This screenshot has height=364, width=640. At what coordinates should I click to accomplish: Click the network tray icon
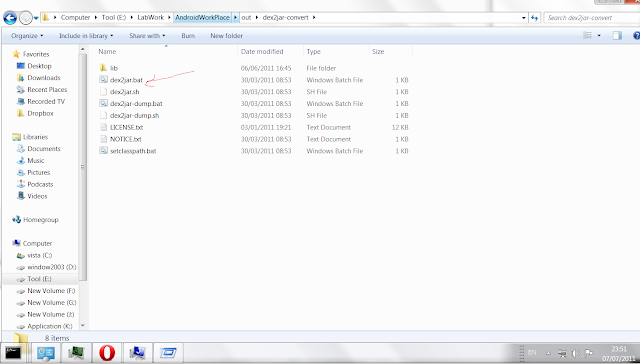562,353
